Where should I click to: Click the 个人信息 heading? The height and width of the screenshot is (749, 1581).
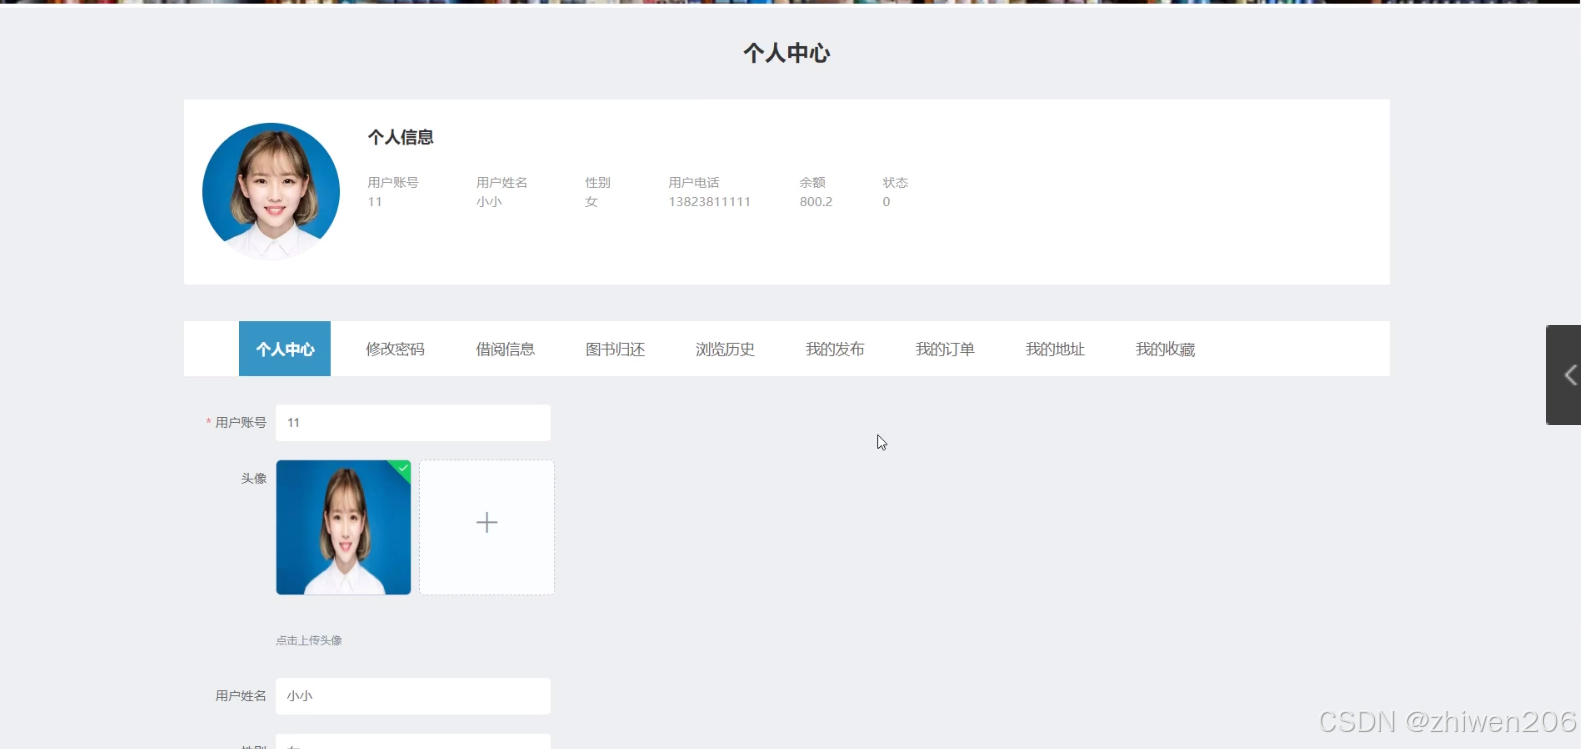point(401,137)
